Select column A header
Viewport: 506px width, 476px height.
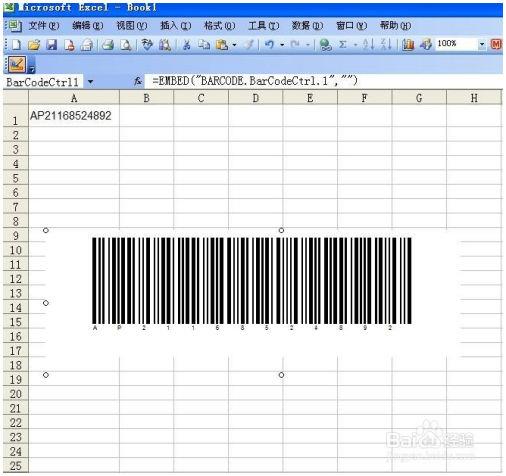[x=74, y=98]
